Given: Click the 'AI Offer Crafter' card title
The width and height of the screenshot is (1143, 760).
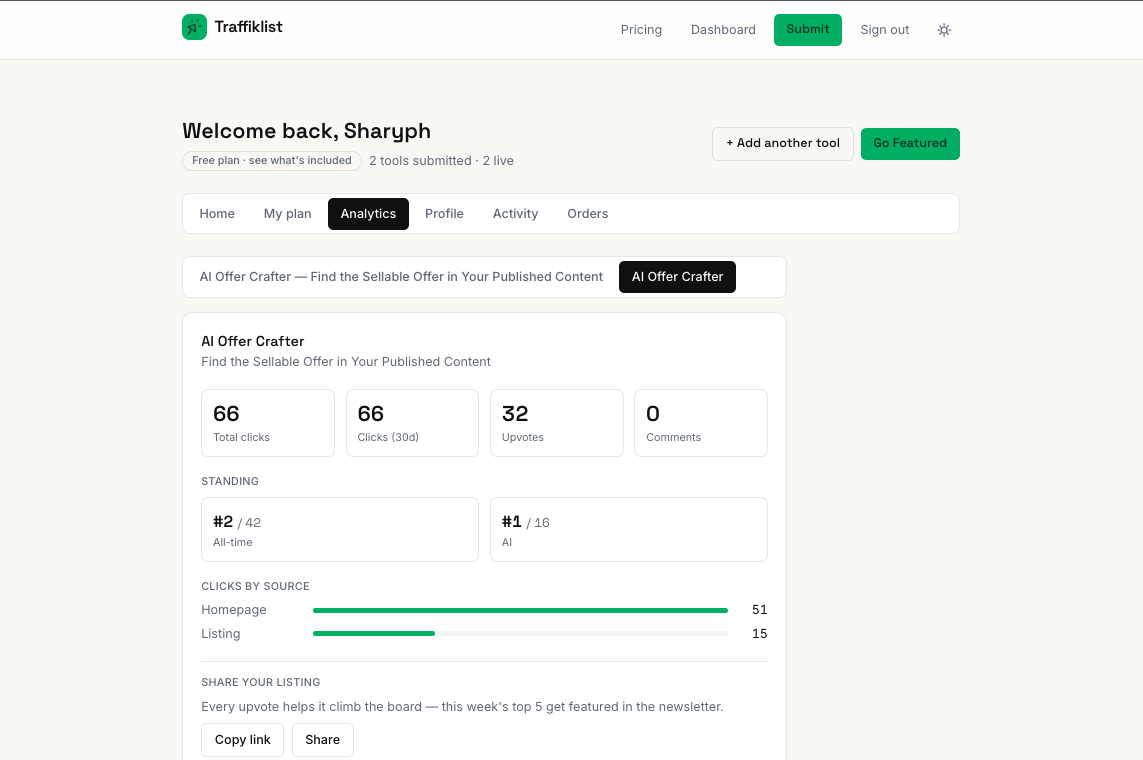Looking at the screenshot, I should [x=252, y=341].
